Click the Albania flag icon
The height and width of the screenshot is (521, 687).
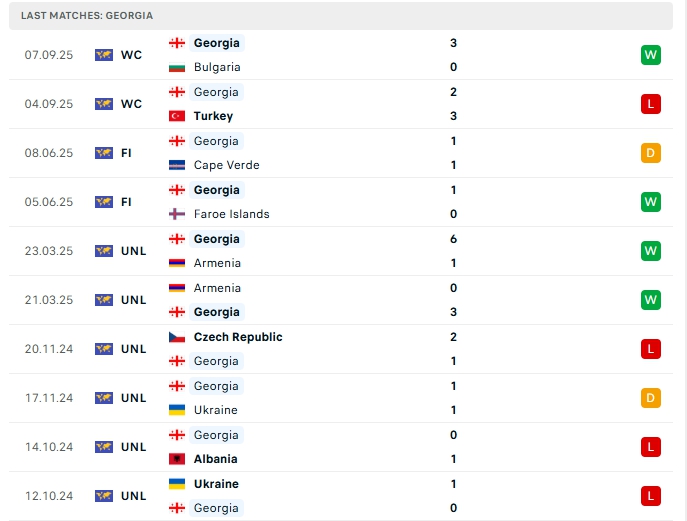177,459
